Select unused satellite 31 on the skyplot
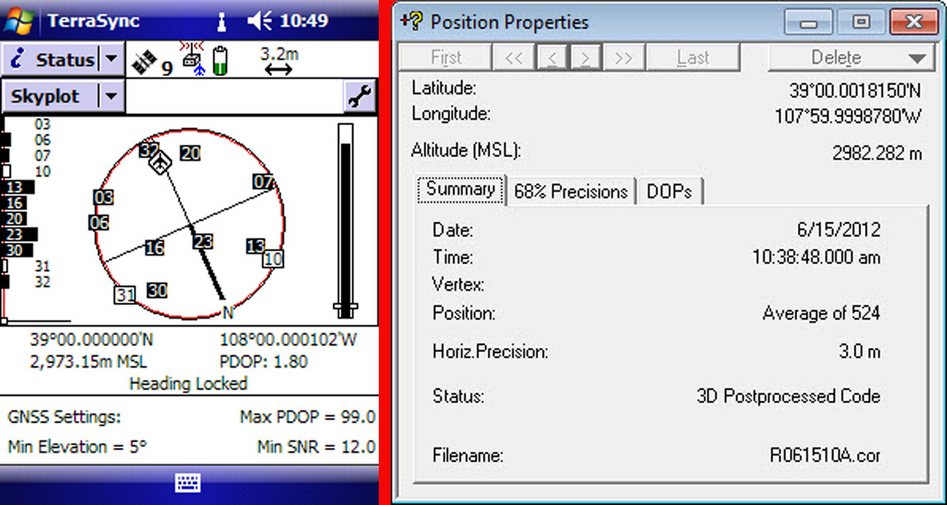This screenshot has height=505, width=947. 125,295
